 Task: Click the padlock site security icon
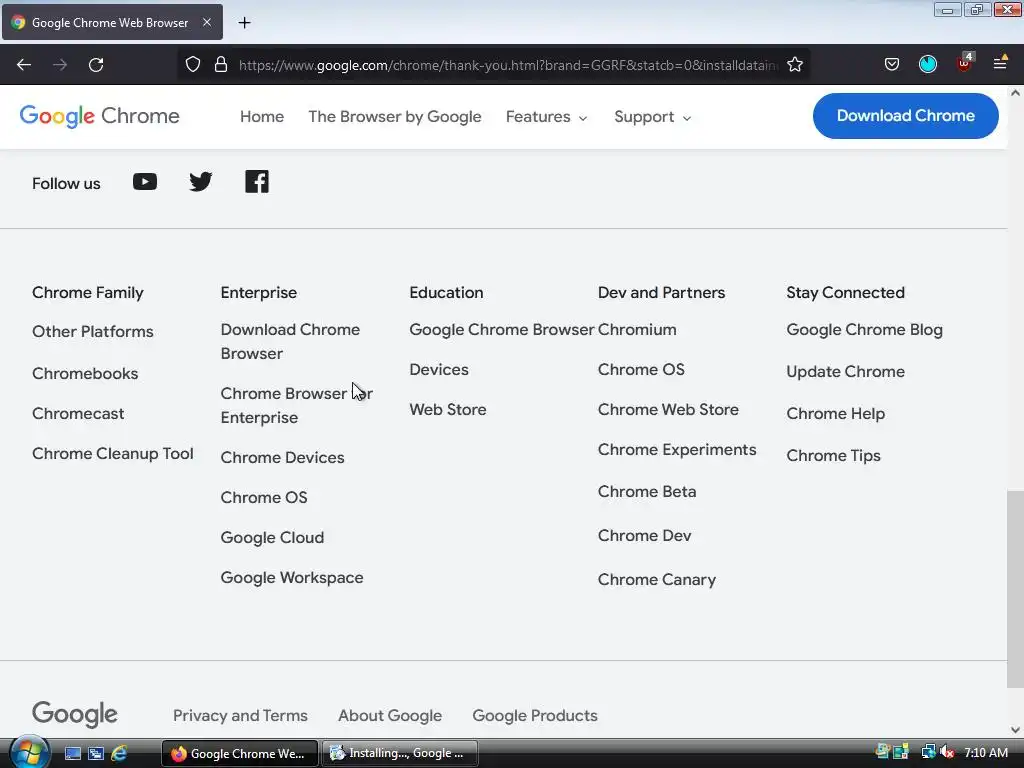coord(221,65)
